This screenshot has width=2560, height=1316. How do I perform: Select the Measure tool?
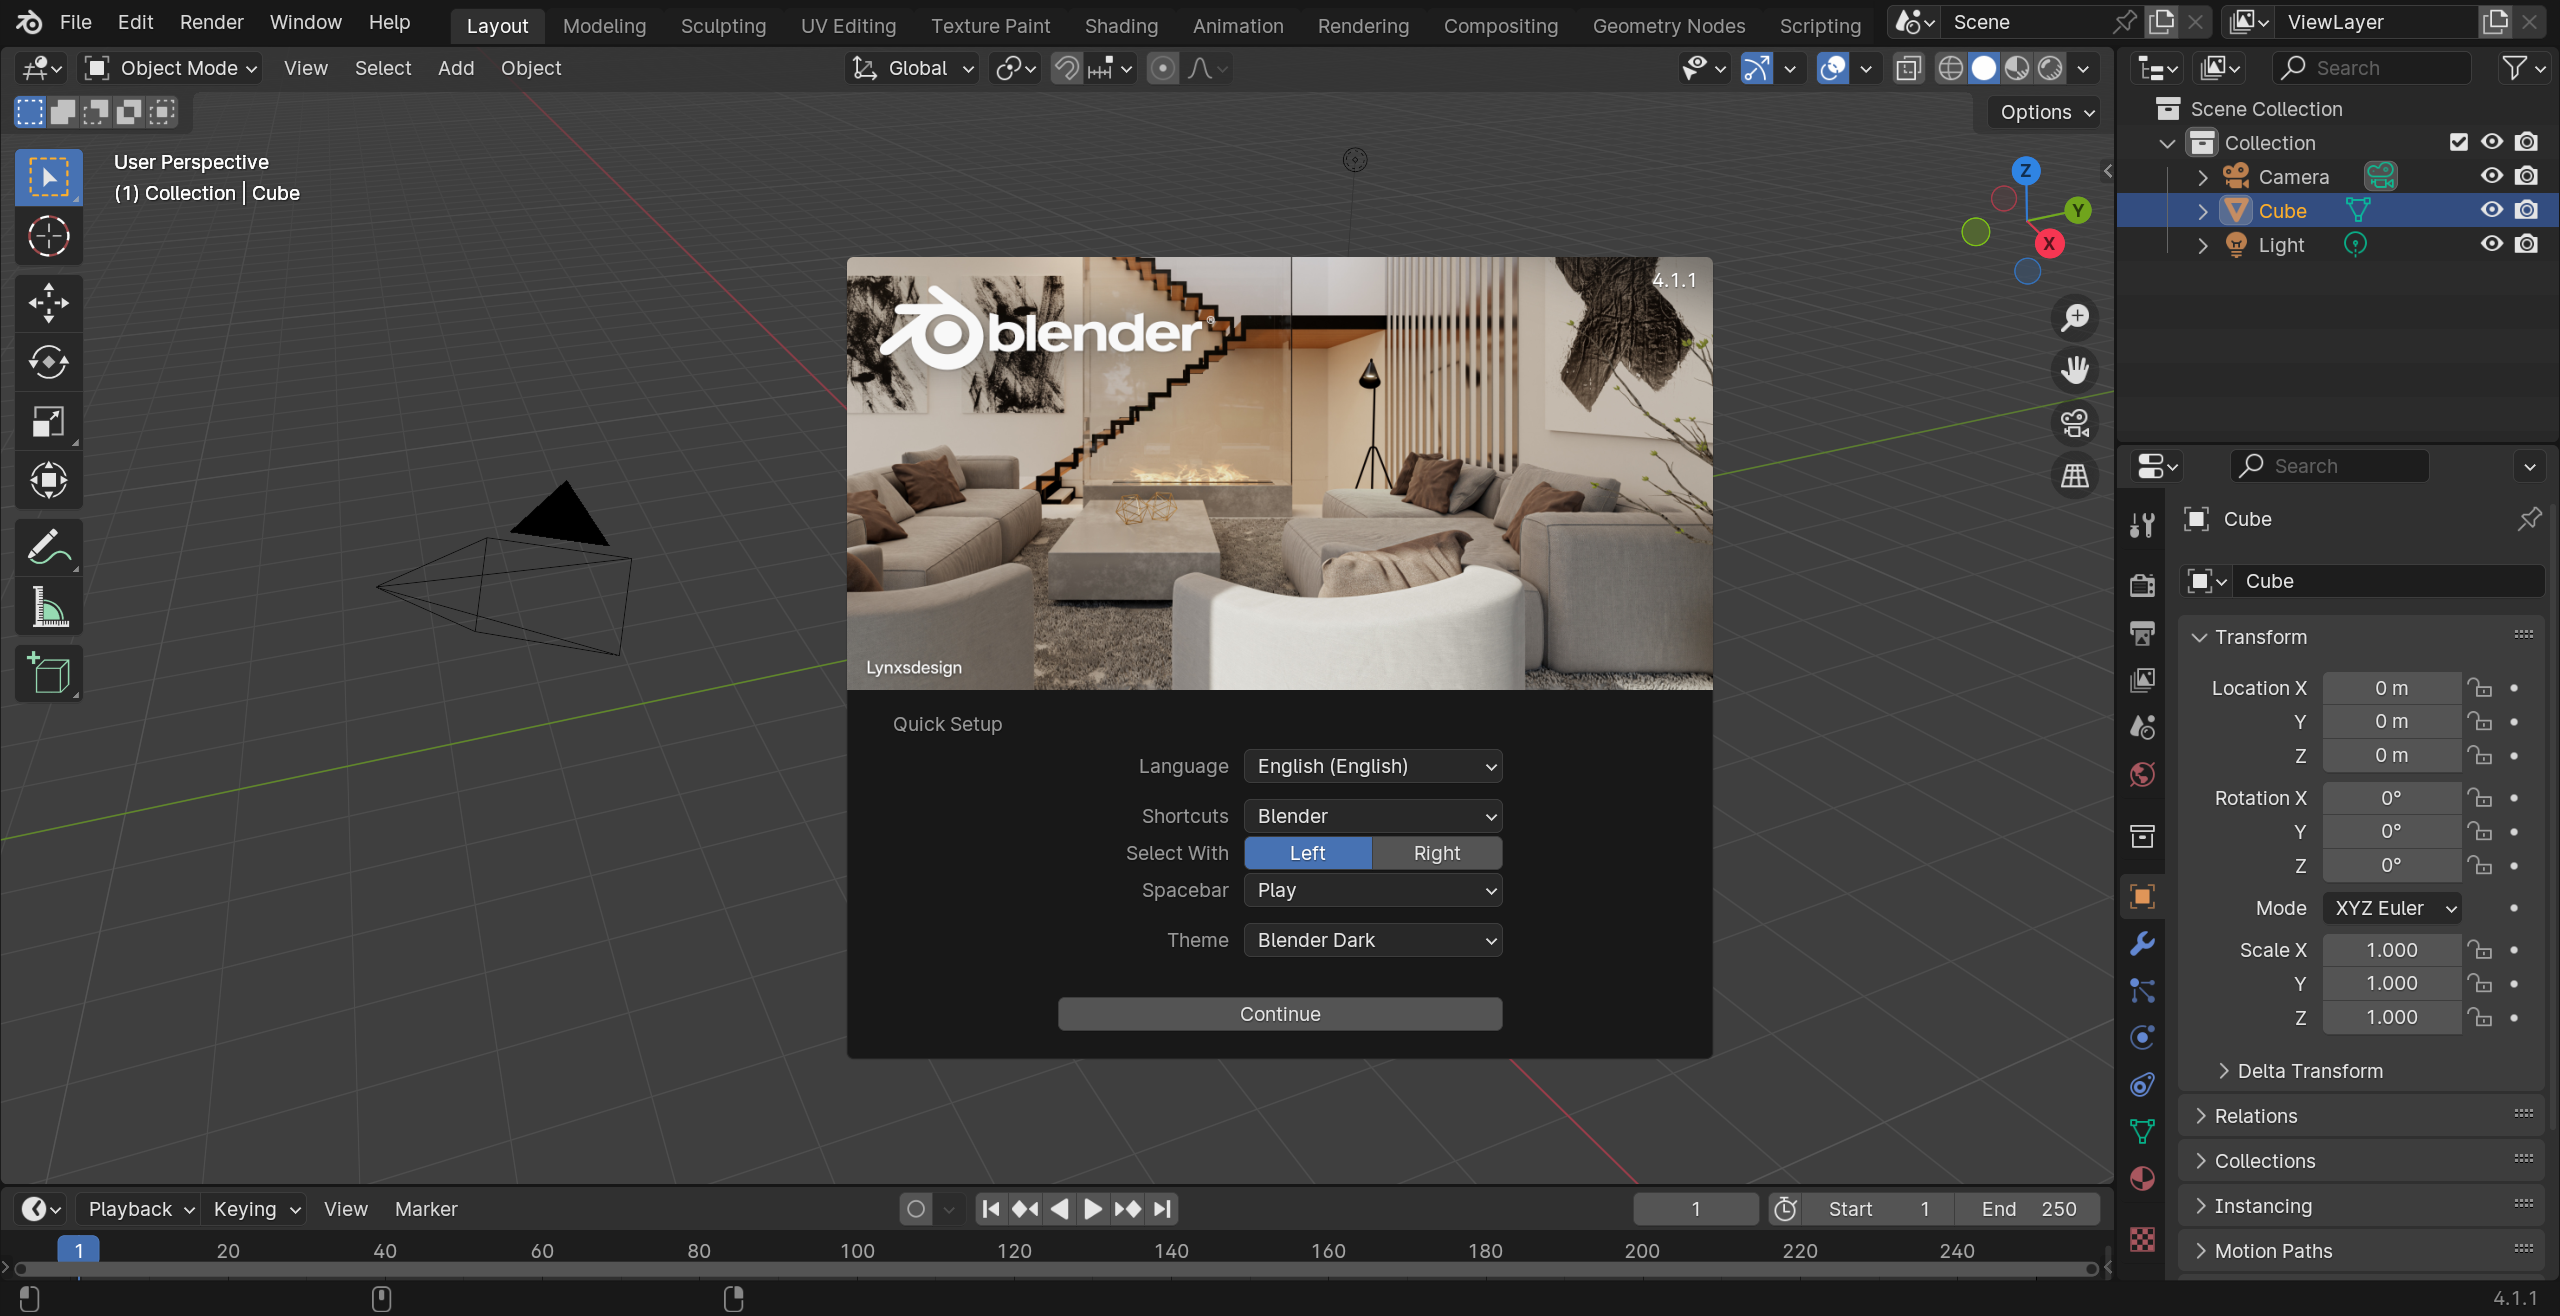pyautogui.click(x=48, y=607)
